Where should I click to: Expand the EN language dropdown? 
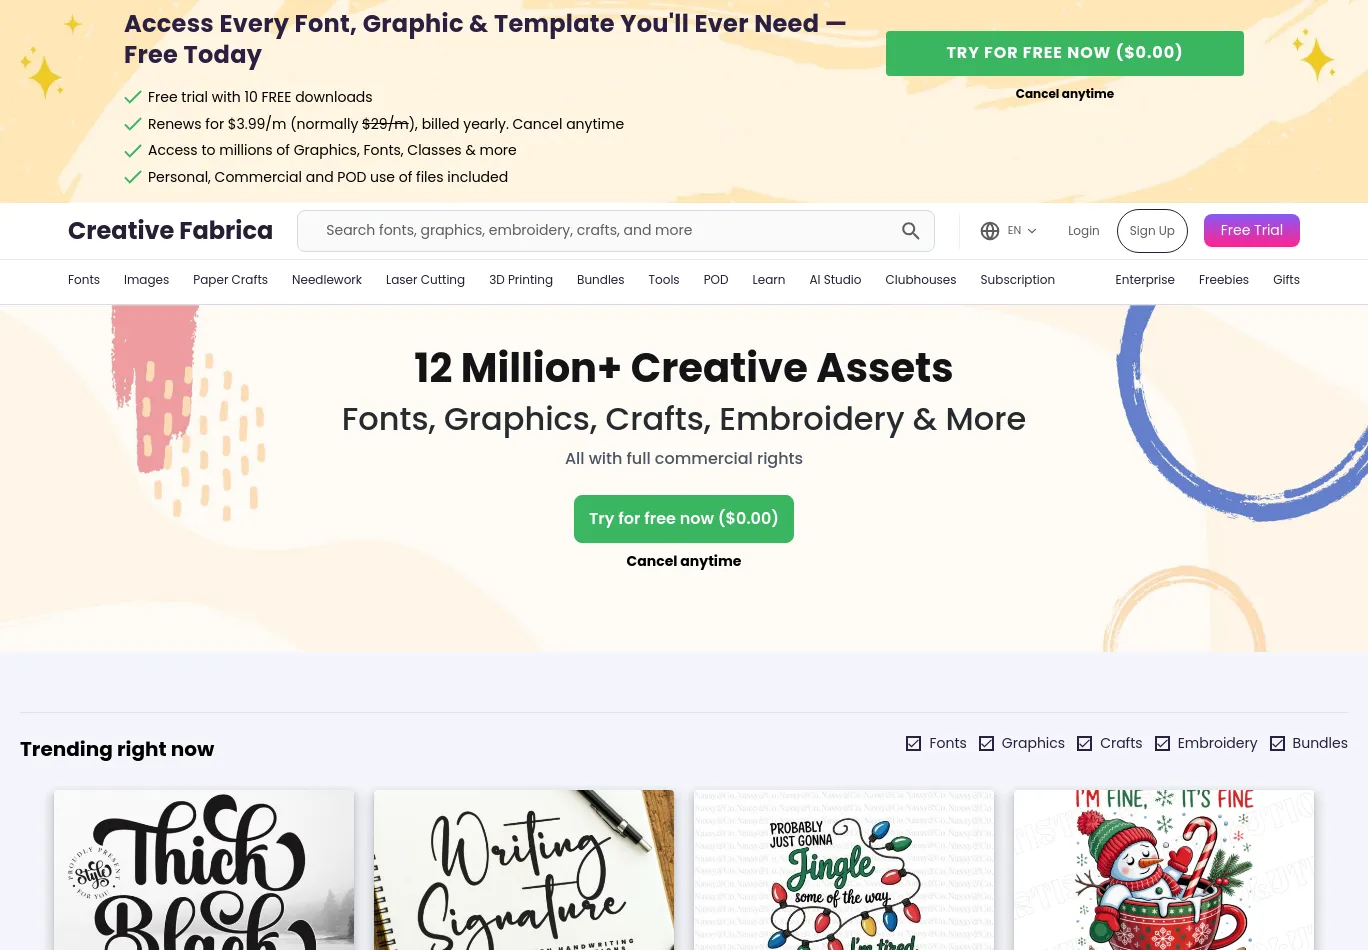point(1022,231)
